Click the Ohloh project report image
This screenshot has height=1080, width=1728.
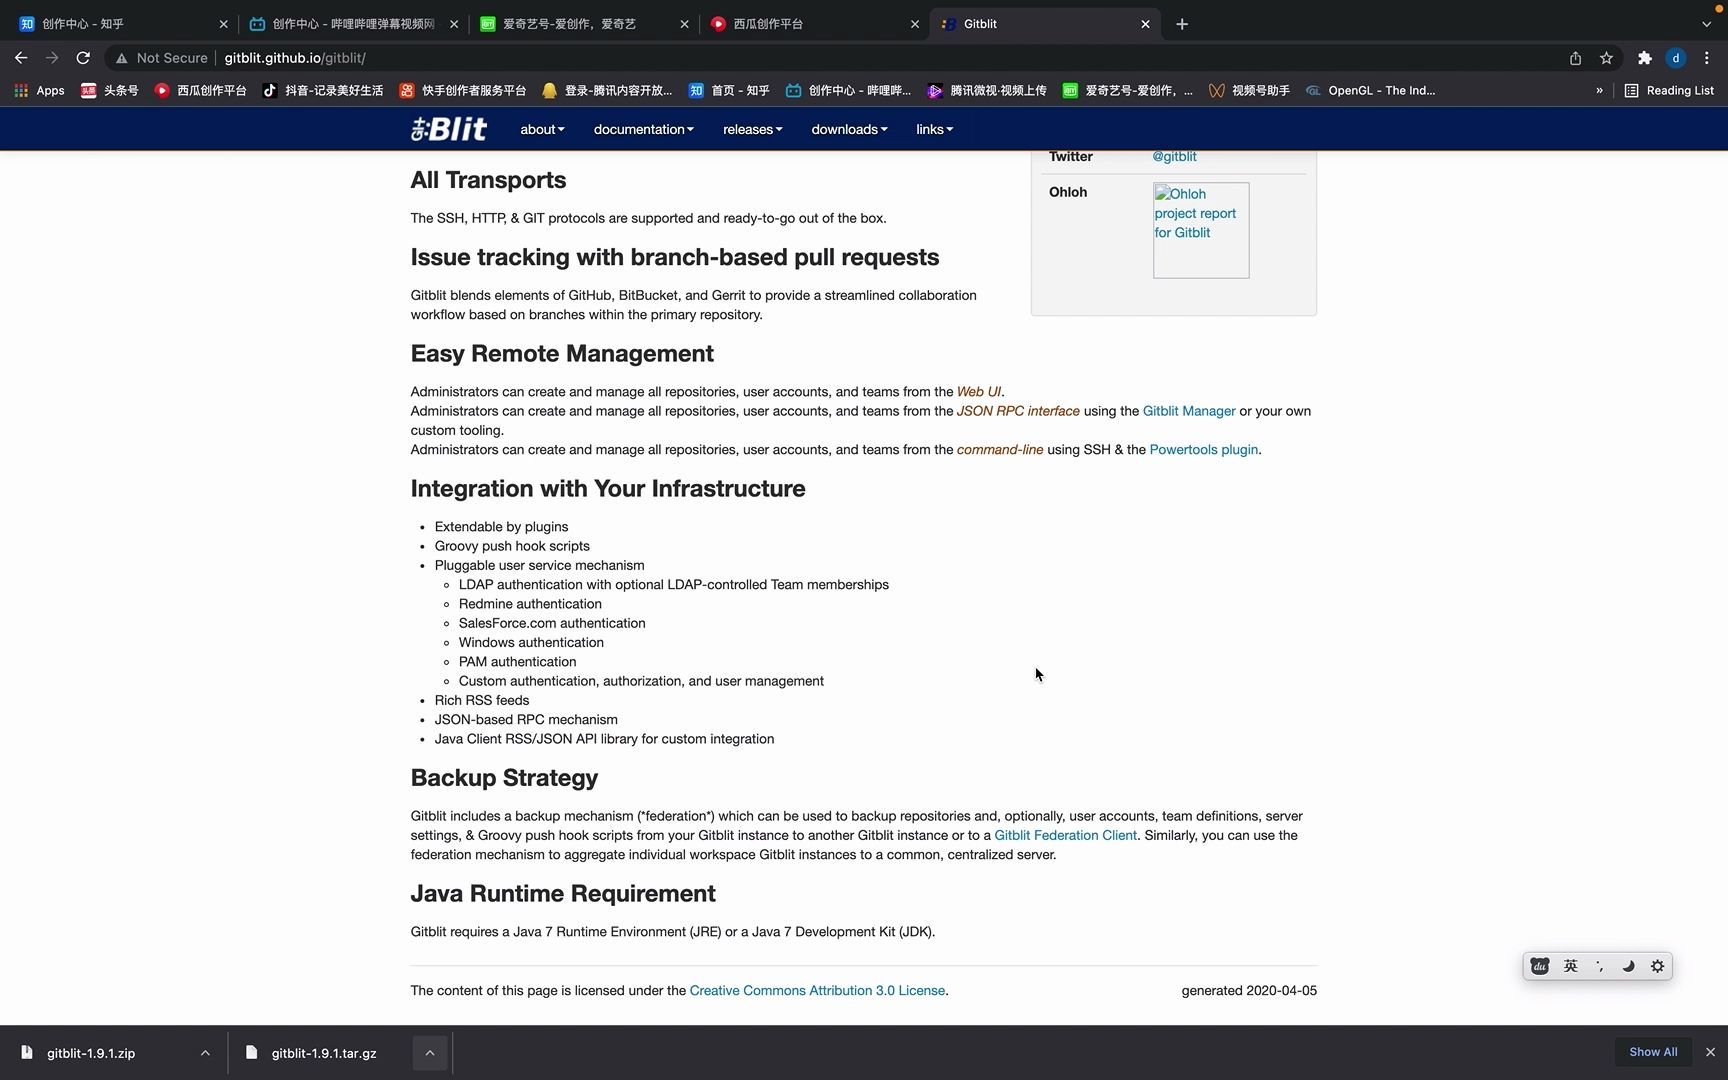point(1201,230)
